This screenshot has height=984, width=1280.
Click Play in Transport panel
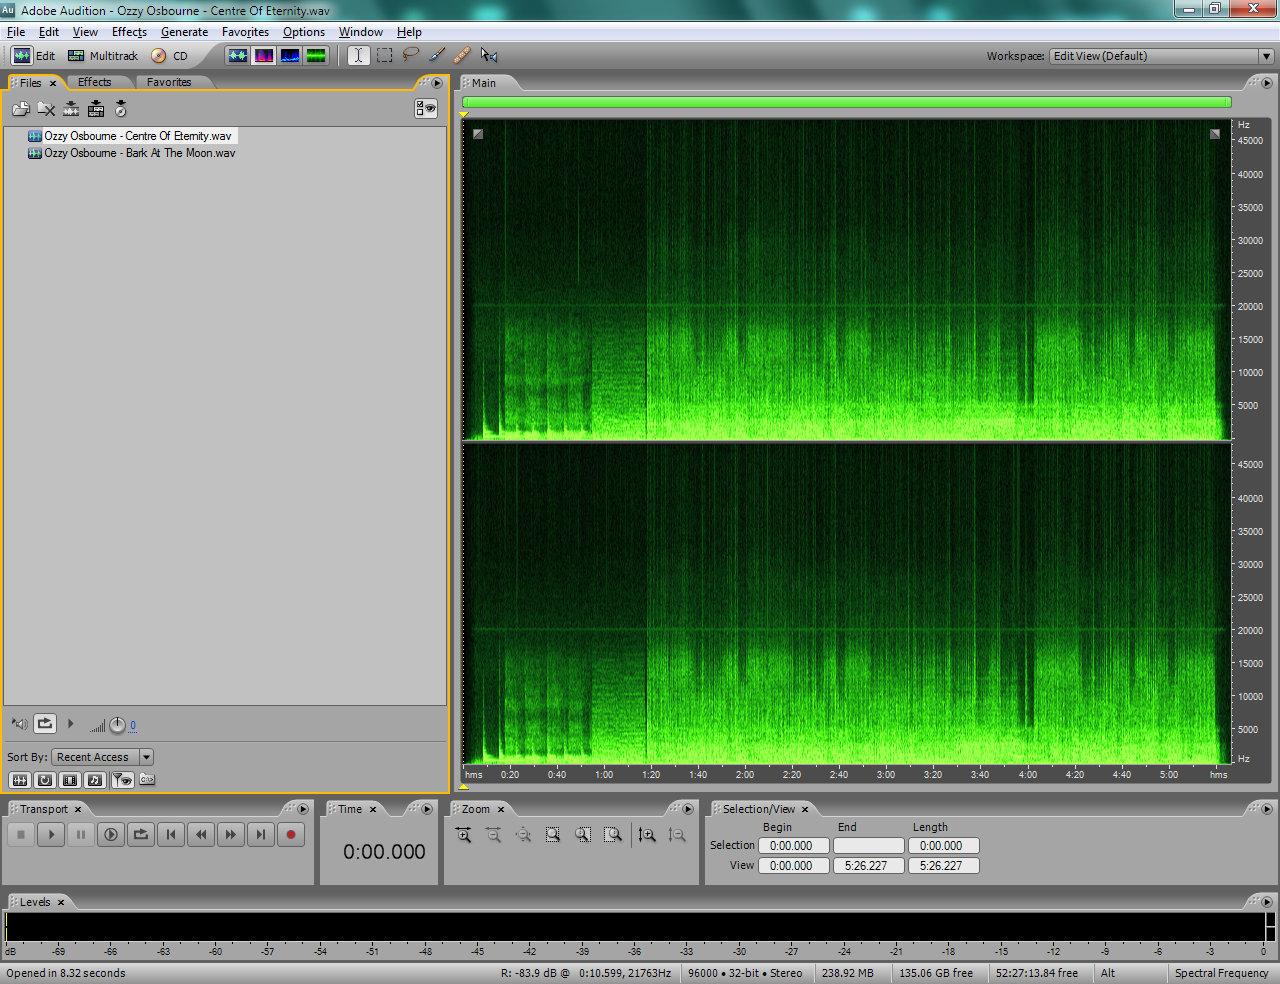click(x=51, y=834)
